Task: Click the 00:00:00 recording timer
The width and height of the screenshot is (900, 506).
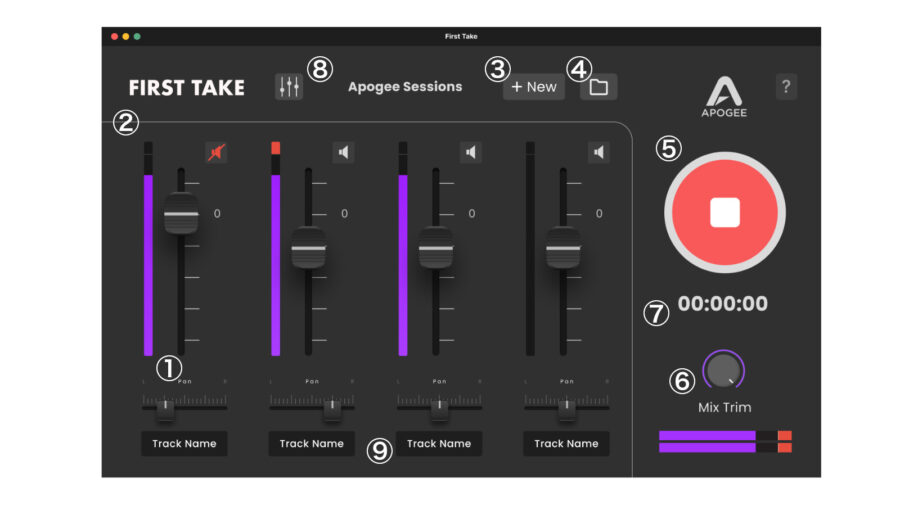Action: pyautogui.click(x=723, y=303)
